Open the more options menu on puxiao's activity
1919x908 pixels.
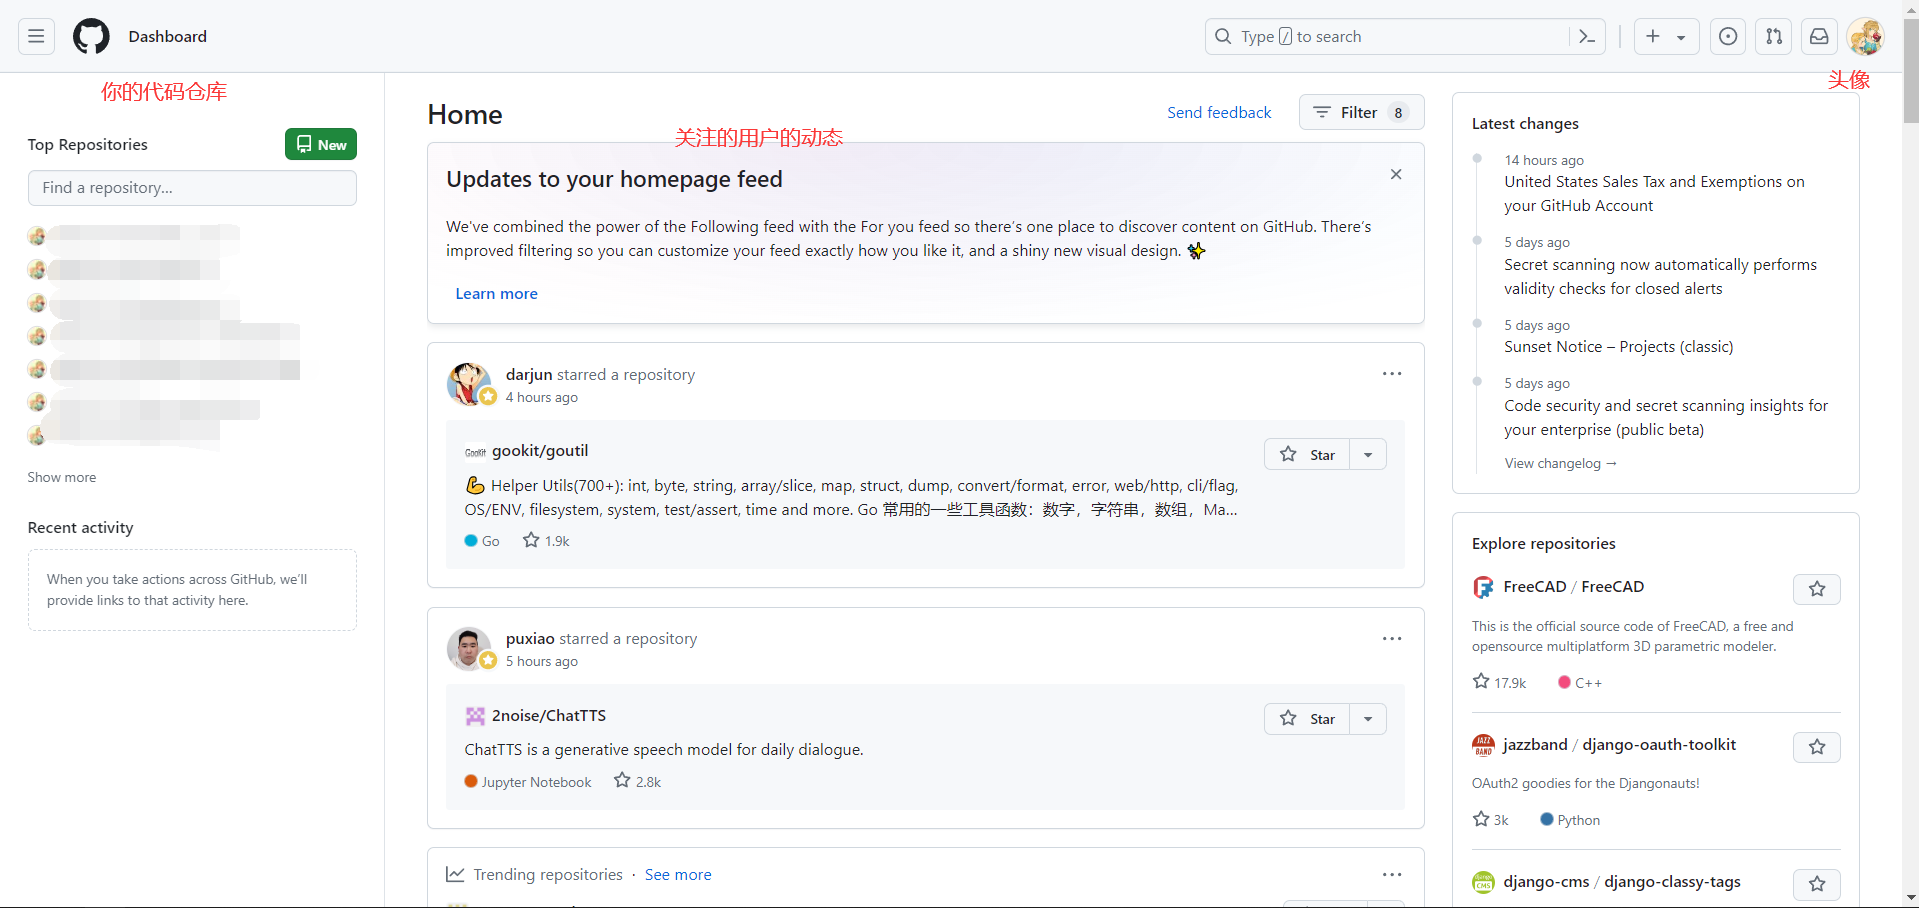tap(1391, 639)
